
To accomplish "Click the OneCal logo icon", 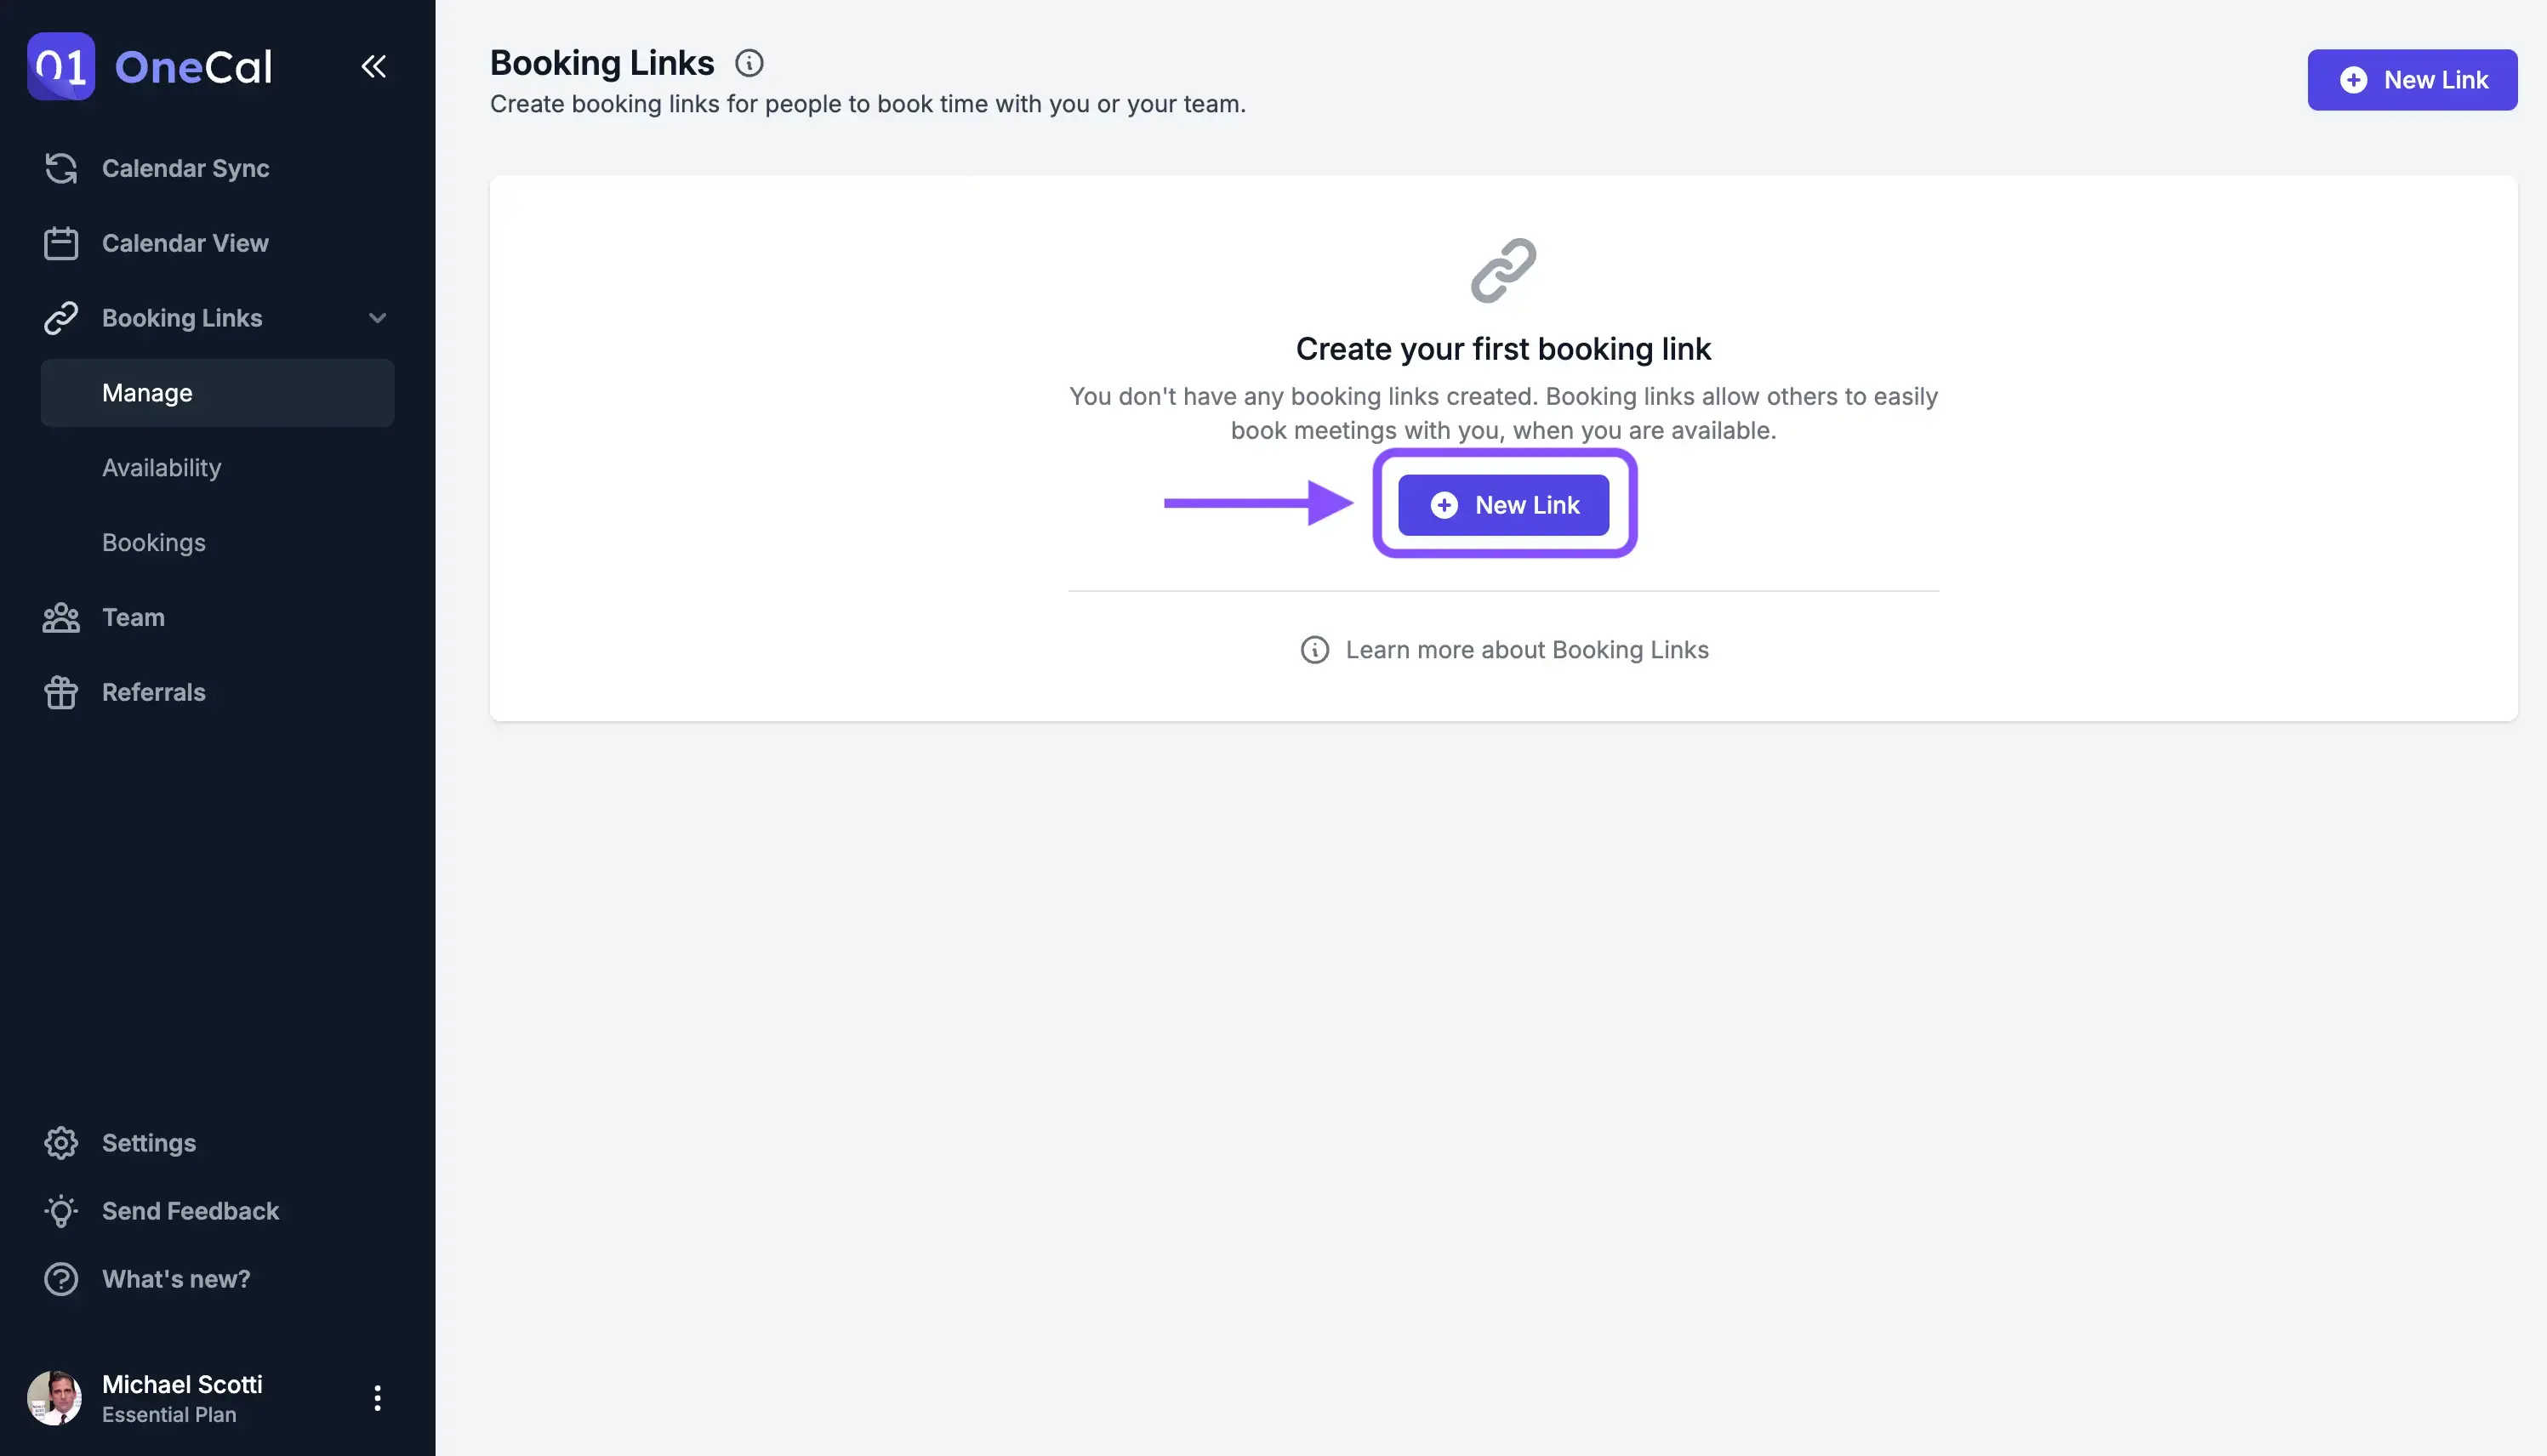I will pyautogui.click(x=61, y=66).
